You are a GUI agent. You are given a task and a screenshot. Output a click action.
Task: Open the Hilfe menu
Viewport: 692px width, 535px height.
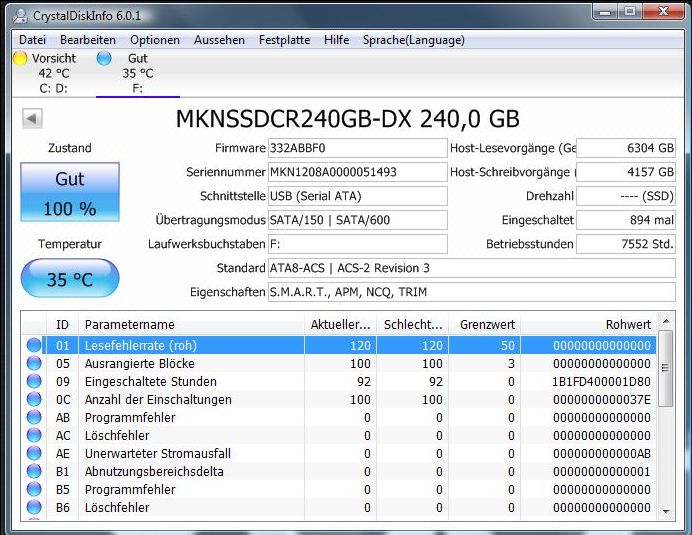coord(336,40)
